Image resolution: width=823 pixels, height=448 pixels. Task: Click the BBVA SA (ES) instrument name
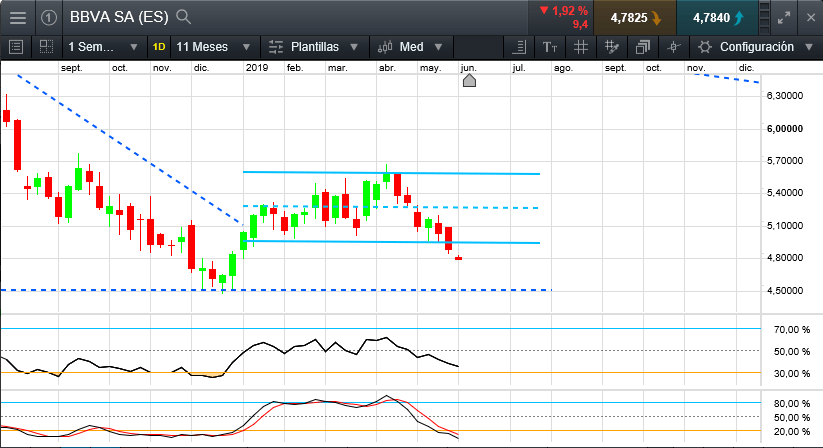(x=119, y=17)
